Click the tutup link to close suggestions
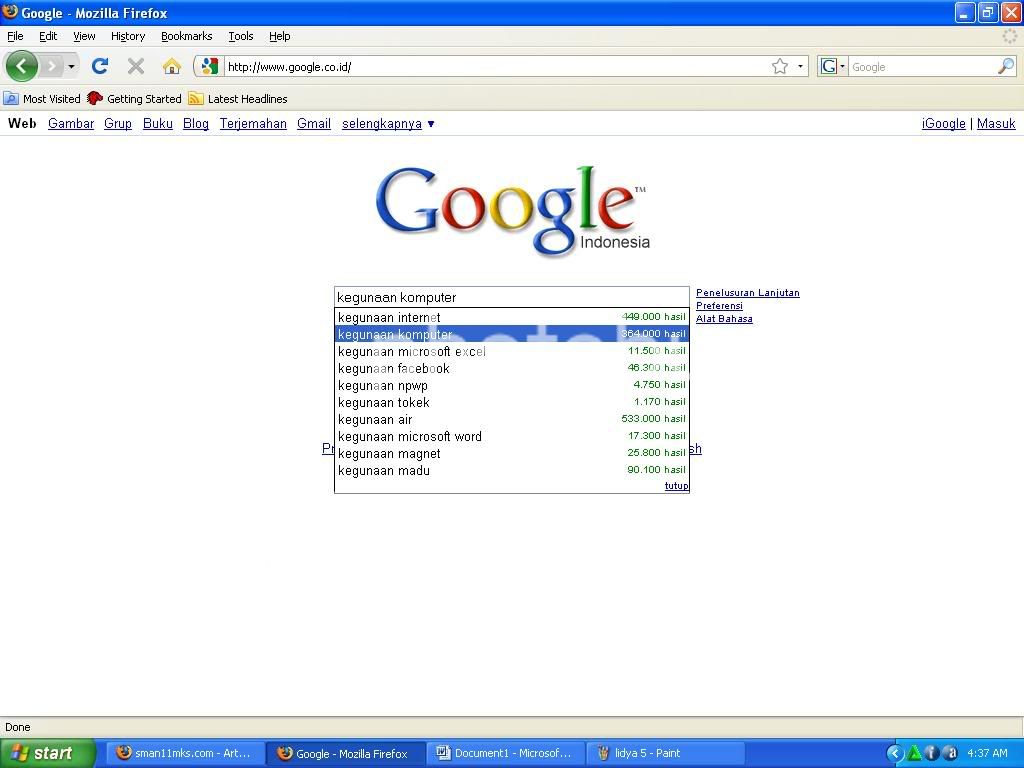 click(x=676, y=486)
